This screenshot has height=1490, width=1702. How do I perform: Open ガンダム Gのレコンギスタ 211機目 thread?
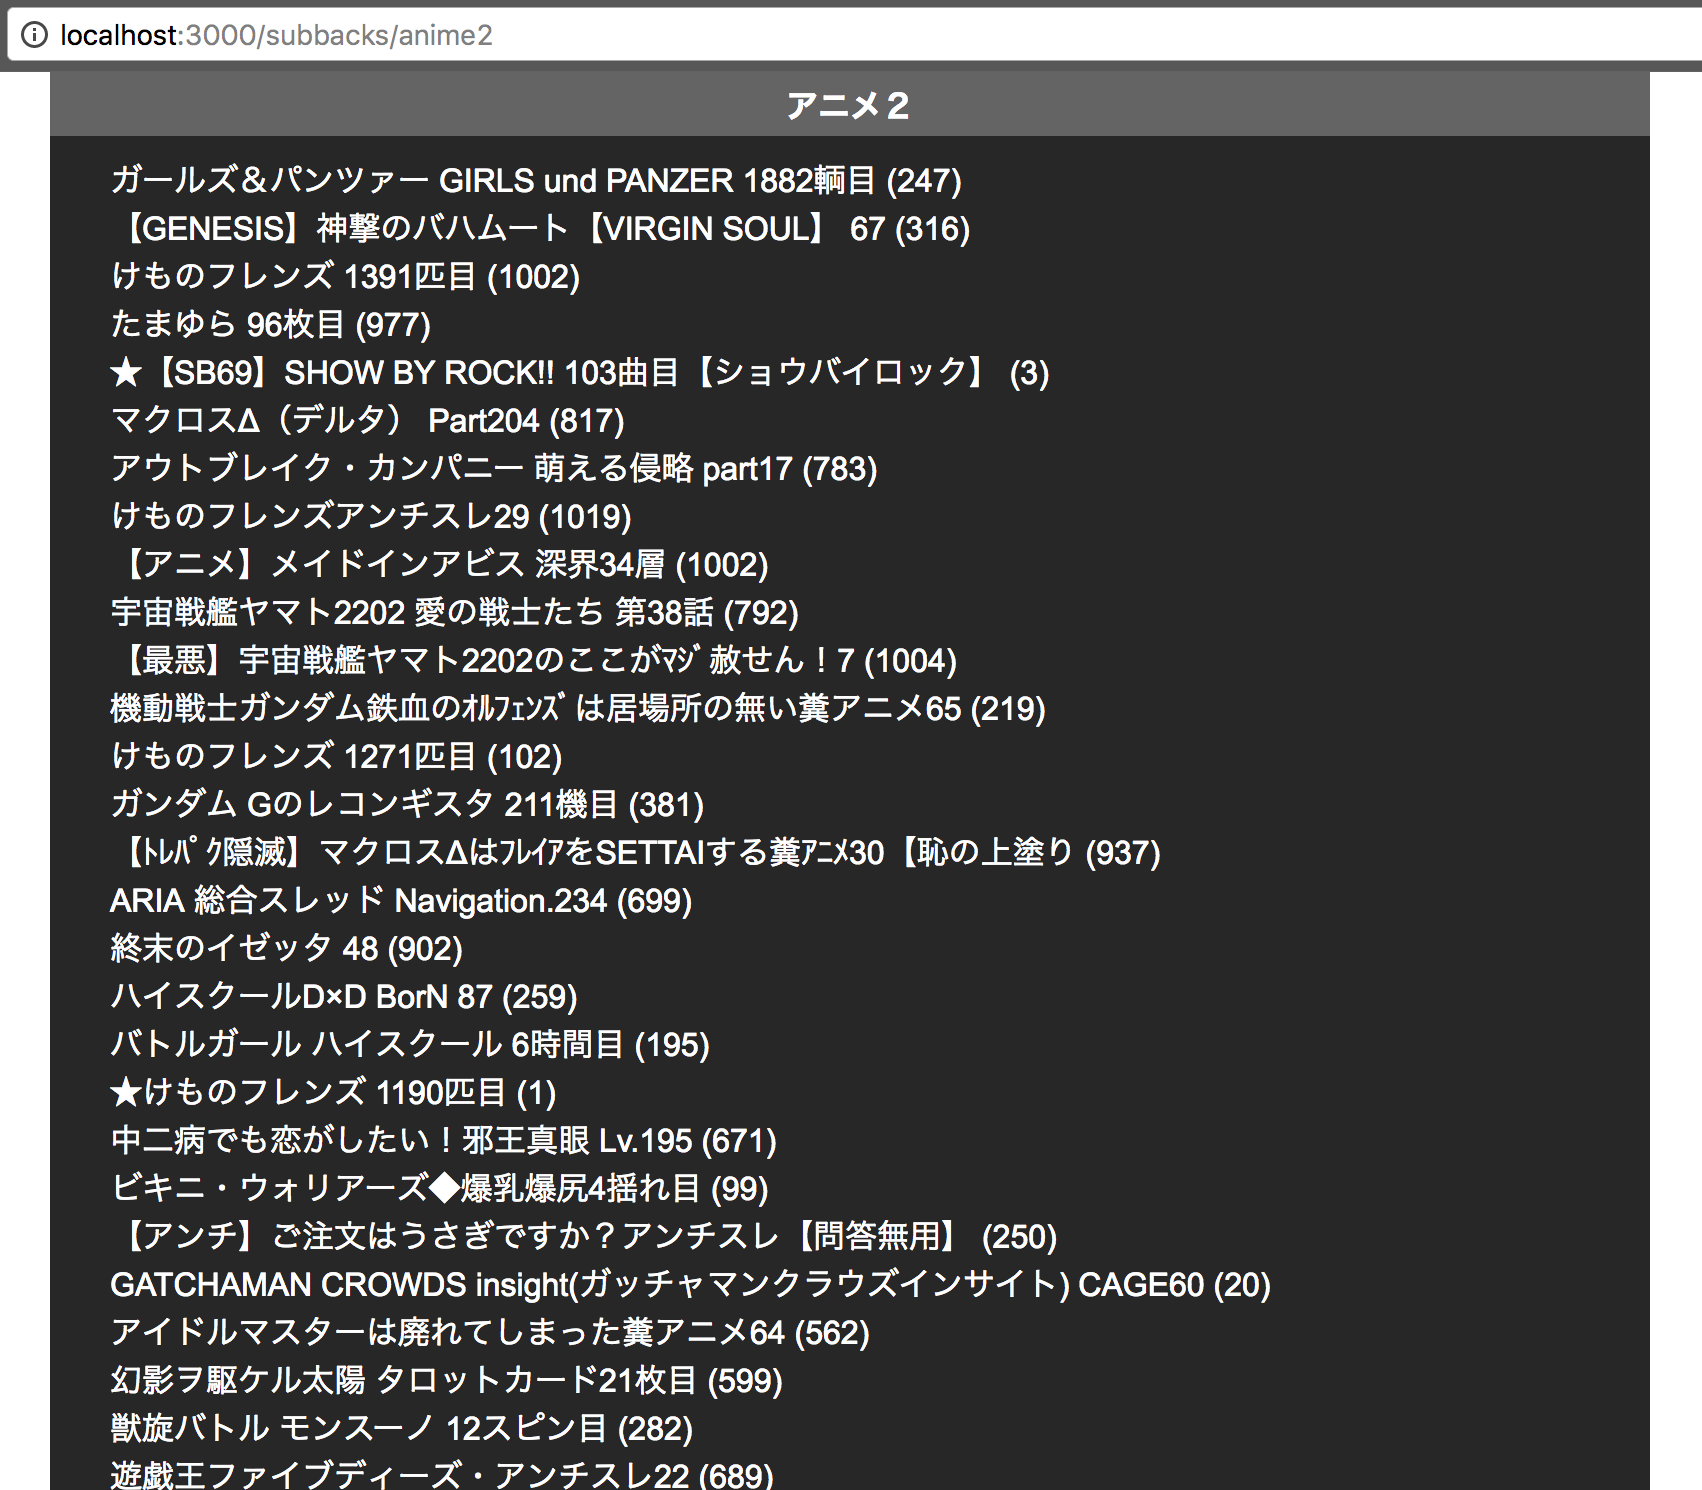407,804
